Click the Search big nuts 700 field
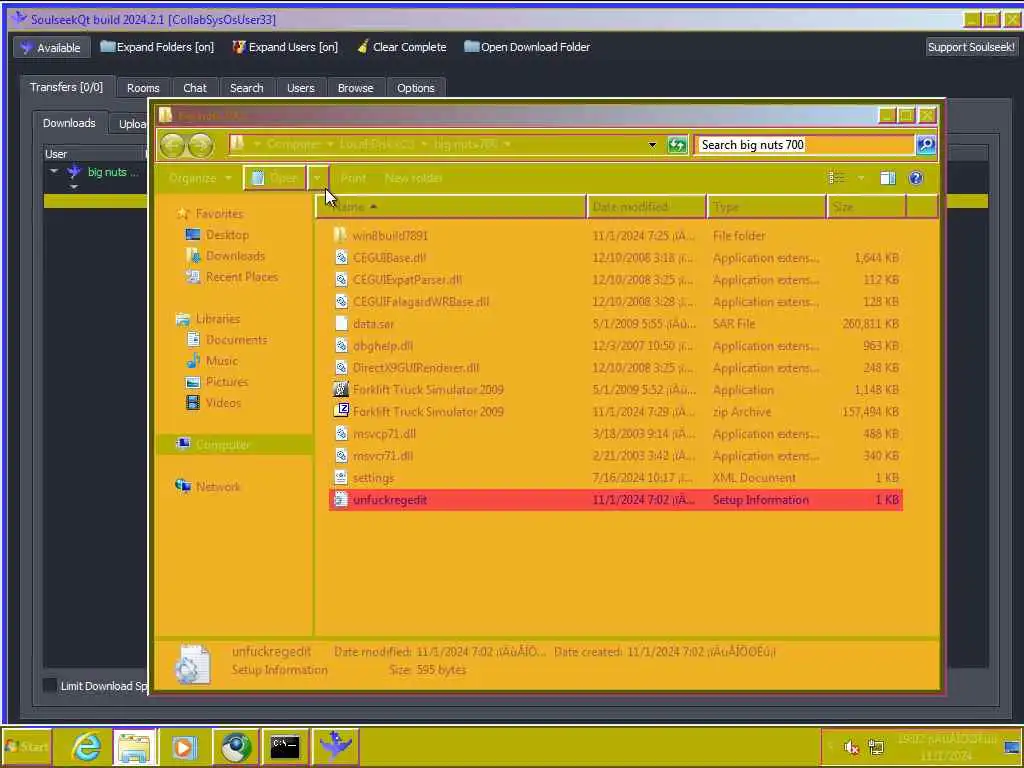Image resolution: width=1024 pixels, height=768 pixels. 803,145
